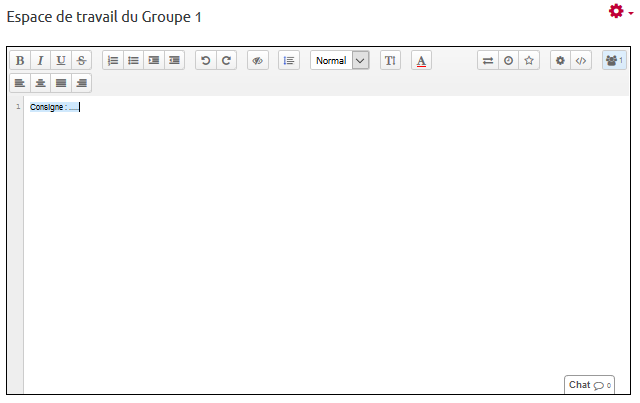Viewport: 640px width, 403px height.
Task: Clear authorship colors with eye icon
Action: 257,61
